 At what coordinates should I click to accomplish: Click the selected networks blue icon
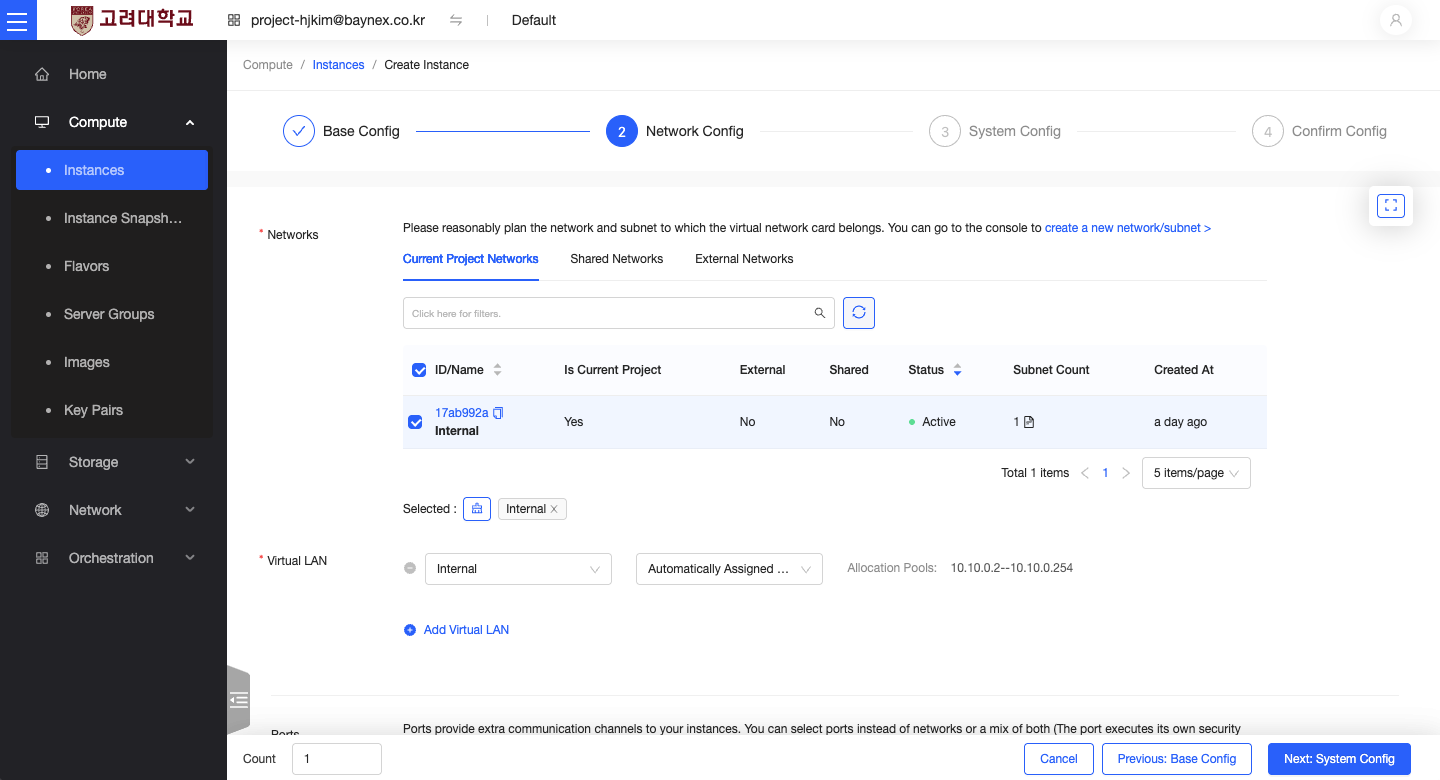click(477, 509)
